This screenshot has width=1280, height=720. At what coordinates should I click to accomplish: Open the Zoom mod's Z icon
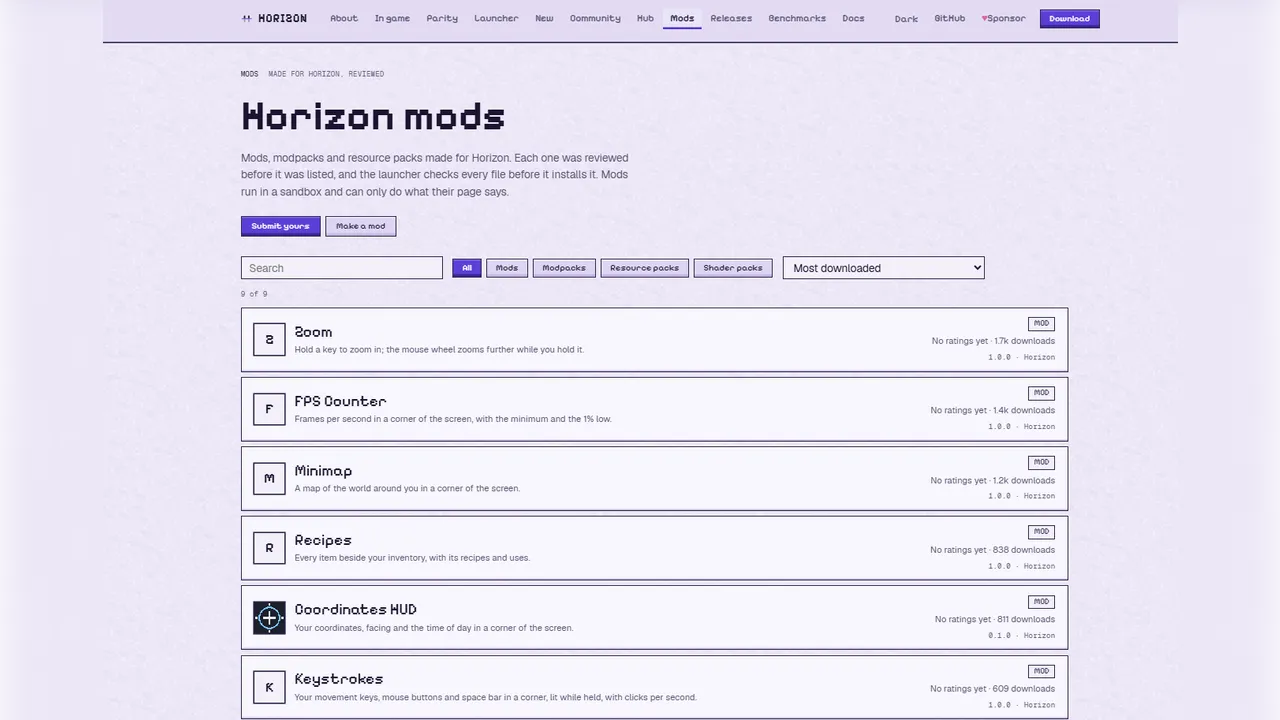269,340
